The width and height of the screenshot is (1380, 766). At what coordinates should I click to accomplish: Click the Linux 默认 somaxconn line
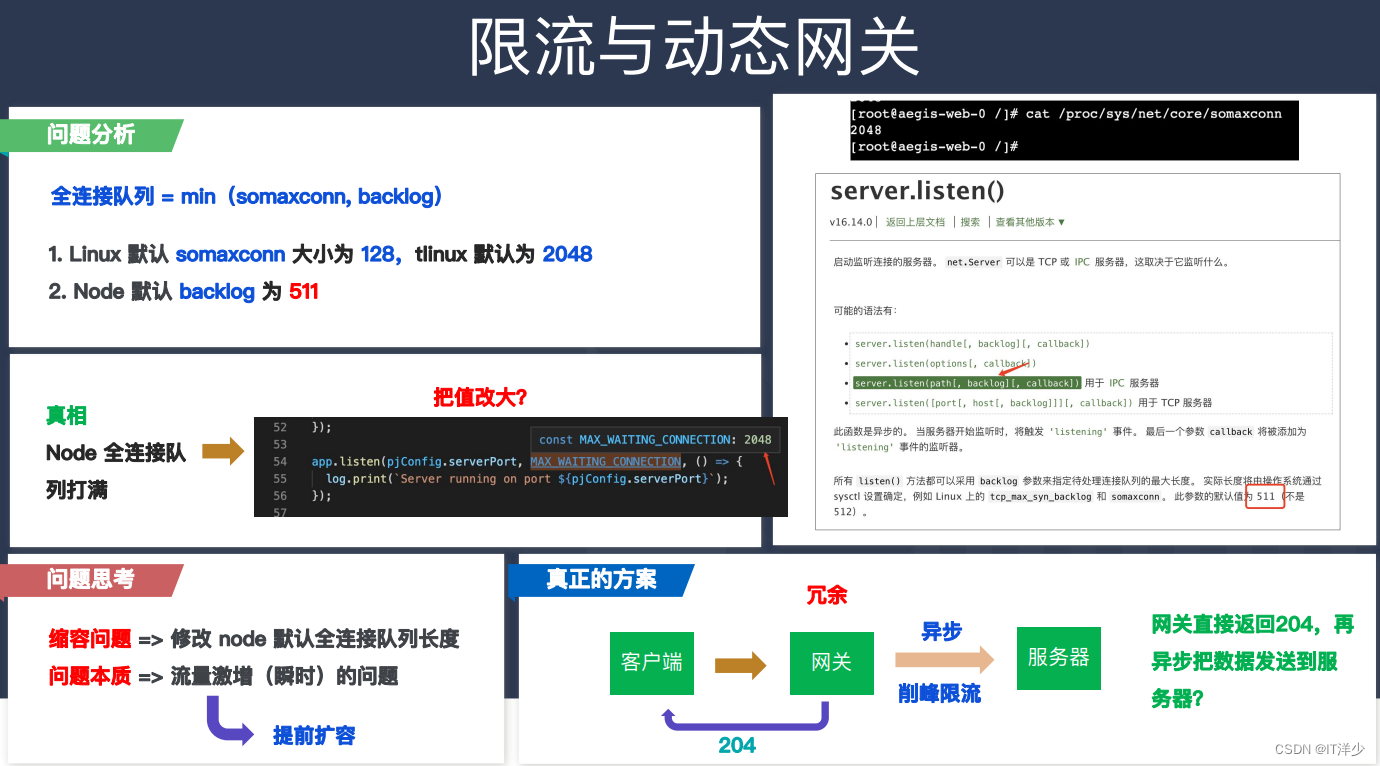click(x=320, y=255)
